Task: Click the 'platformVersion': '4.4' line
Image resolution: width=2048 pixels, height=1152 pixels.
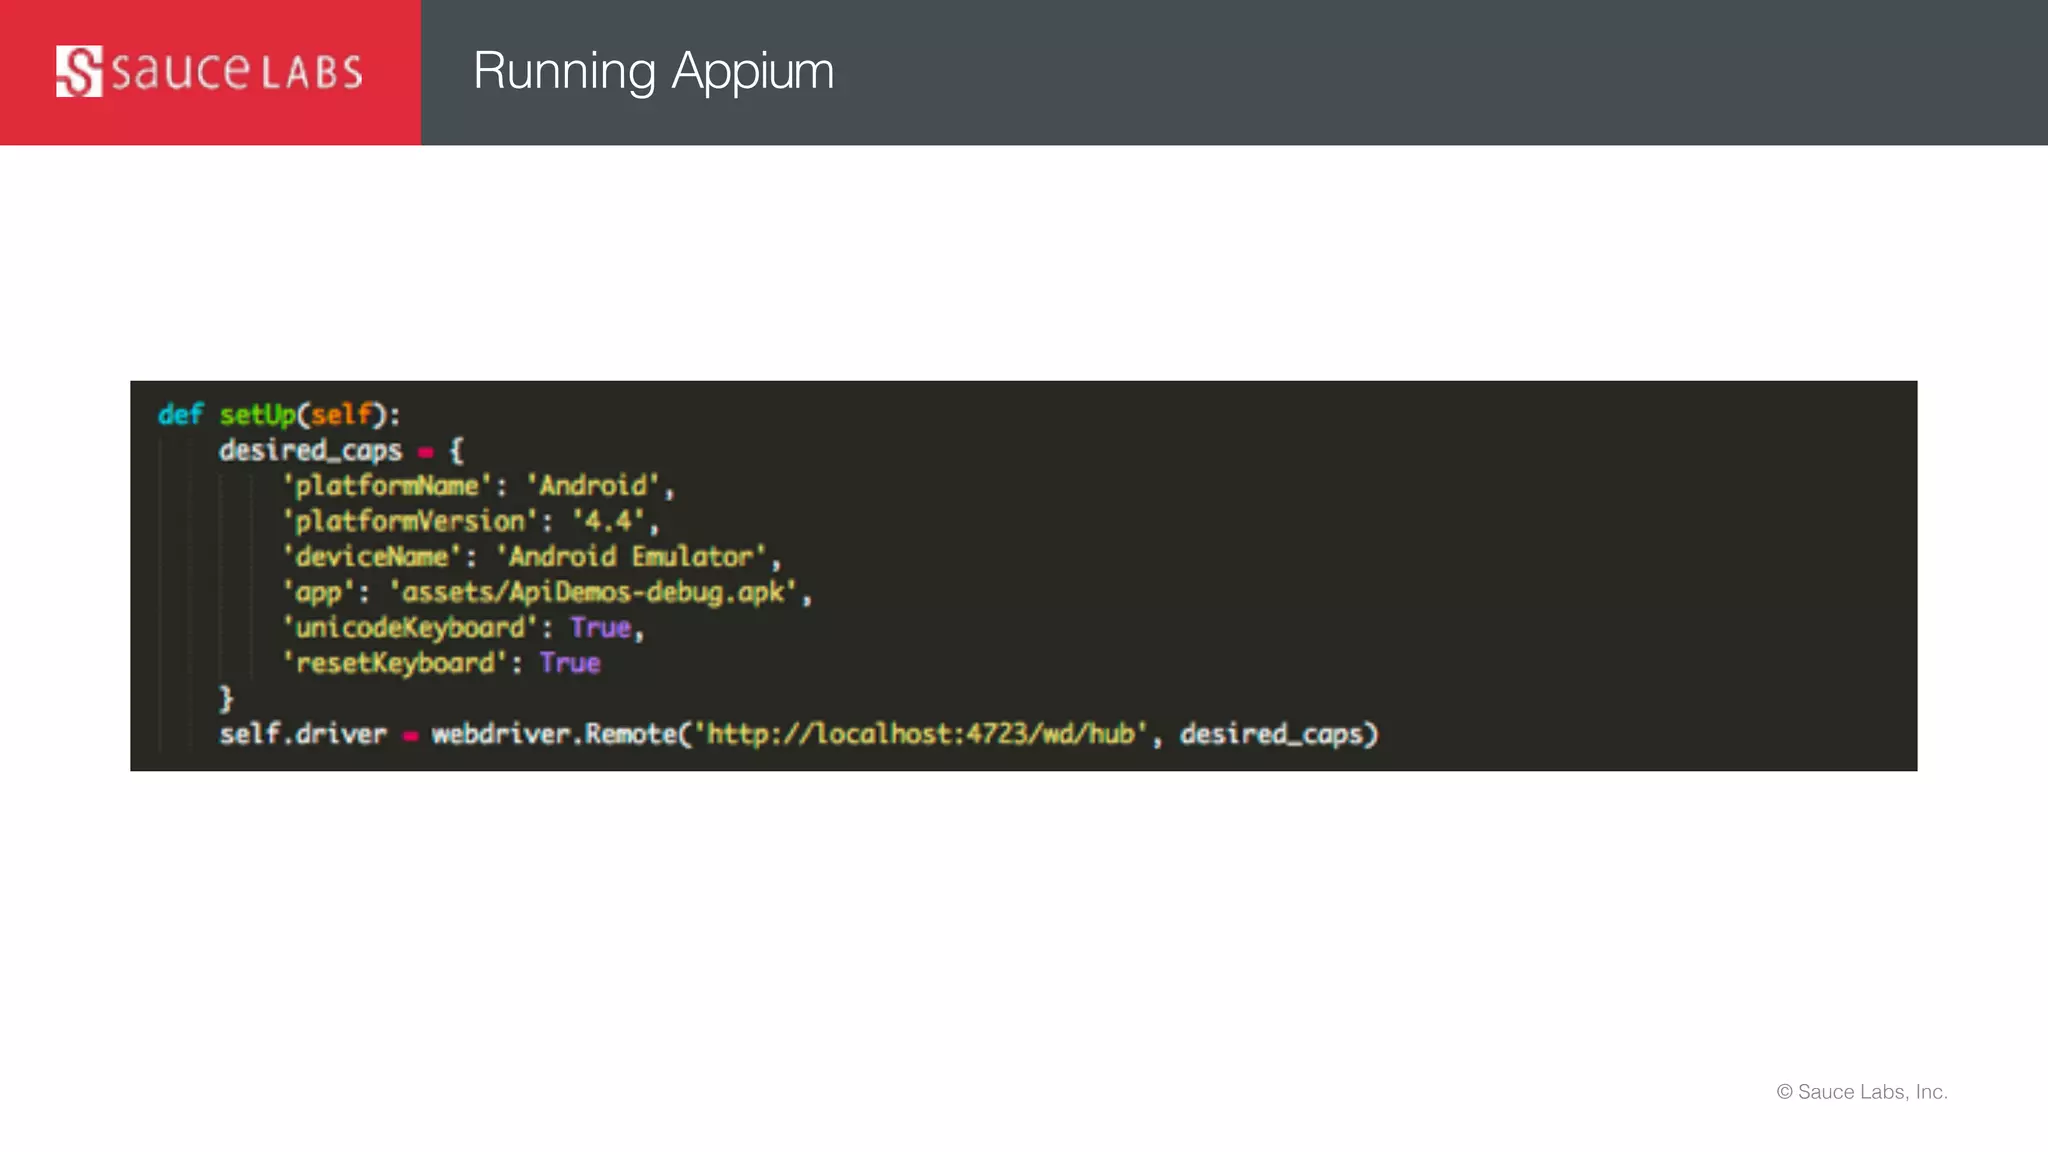Action: click(x=470, y=521)
